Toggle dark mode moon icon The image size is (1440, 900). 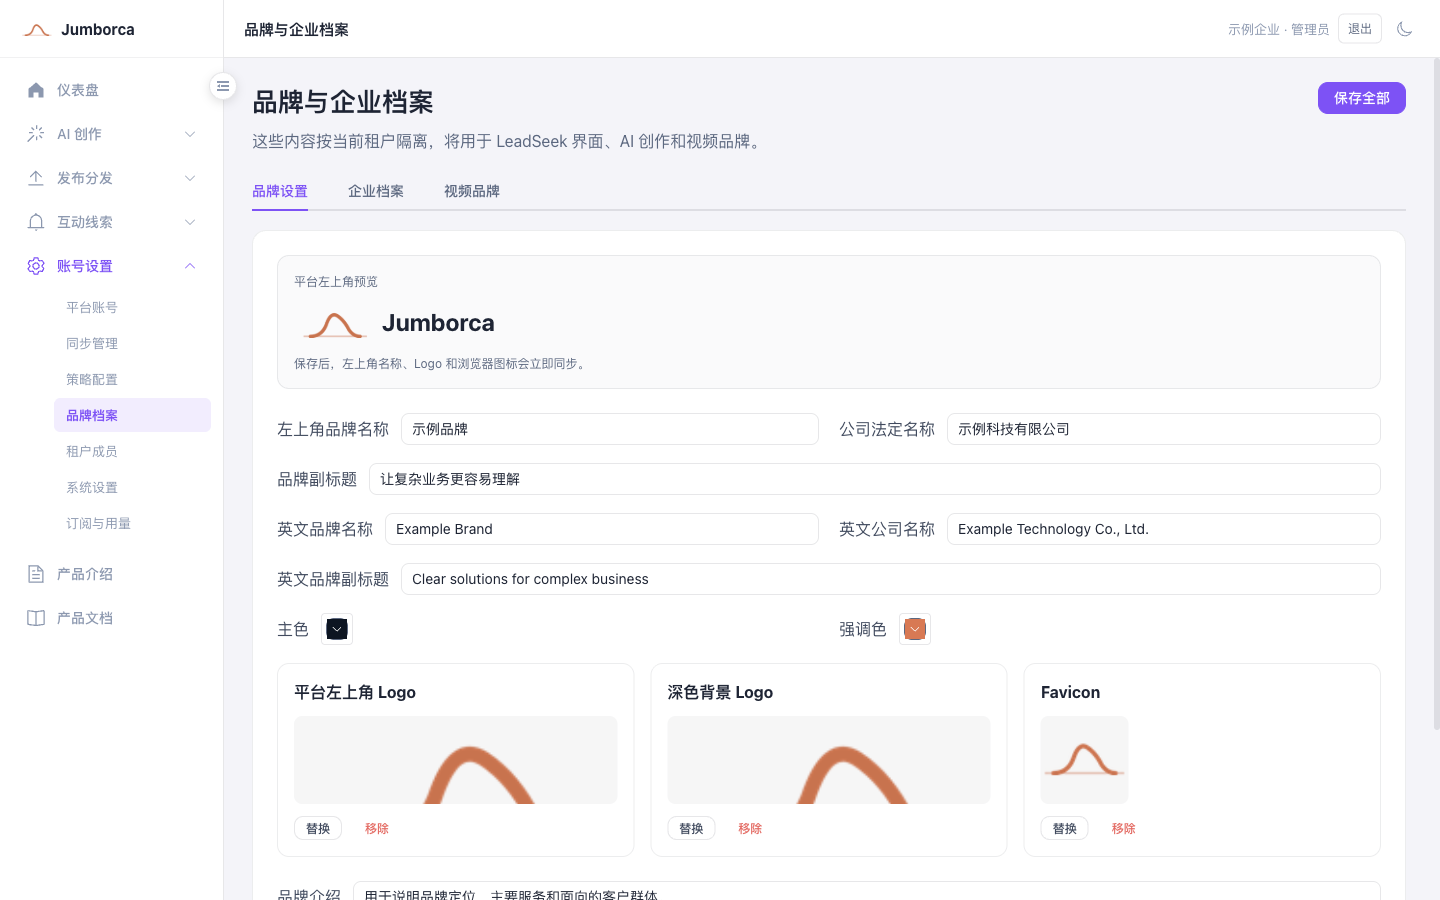(x=1404, y=29)
